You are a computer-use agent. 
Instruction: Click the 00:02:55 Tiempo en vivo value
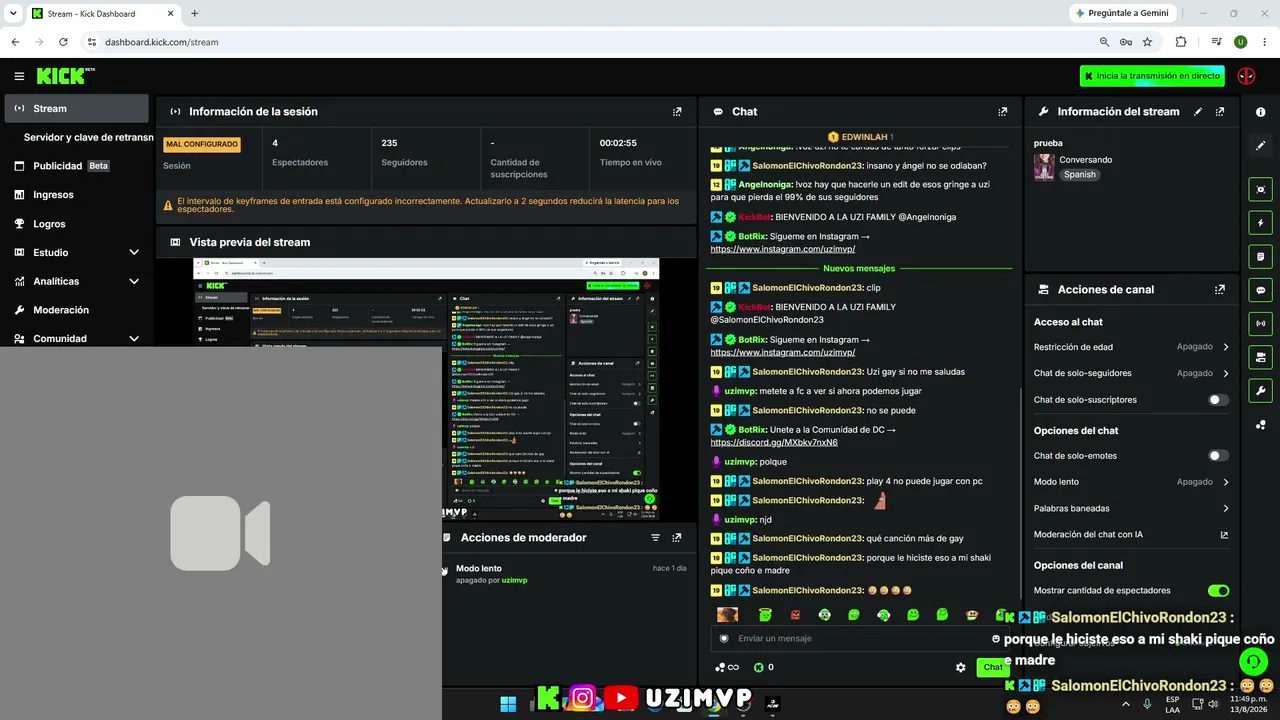coord(618,143)
